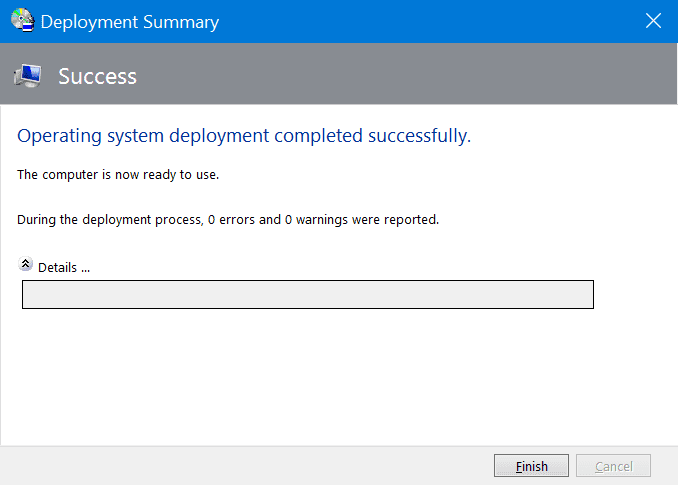This screenshot has width=678, height=485.
Task: Click the computer icon beside Success
Action: (27, 75)
